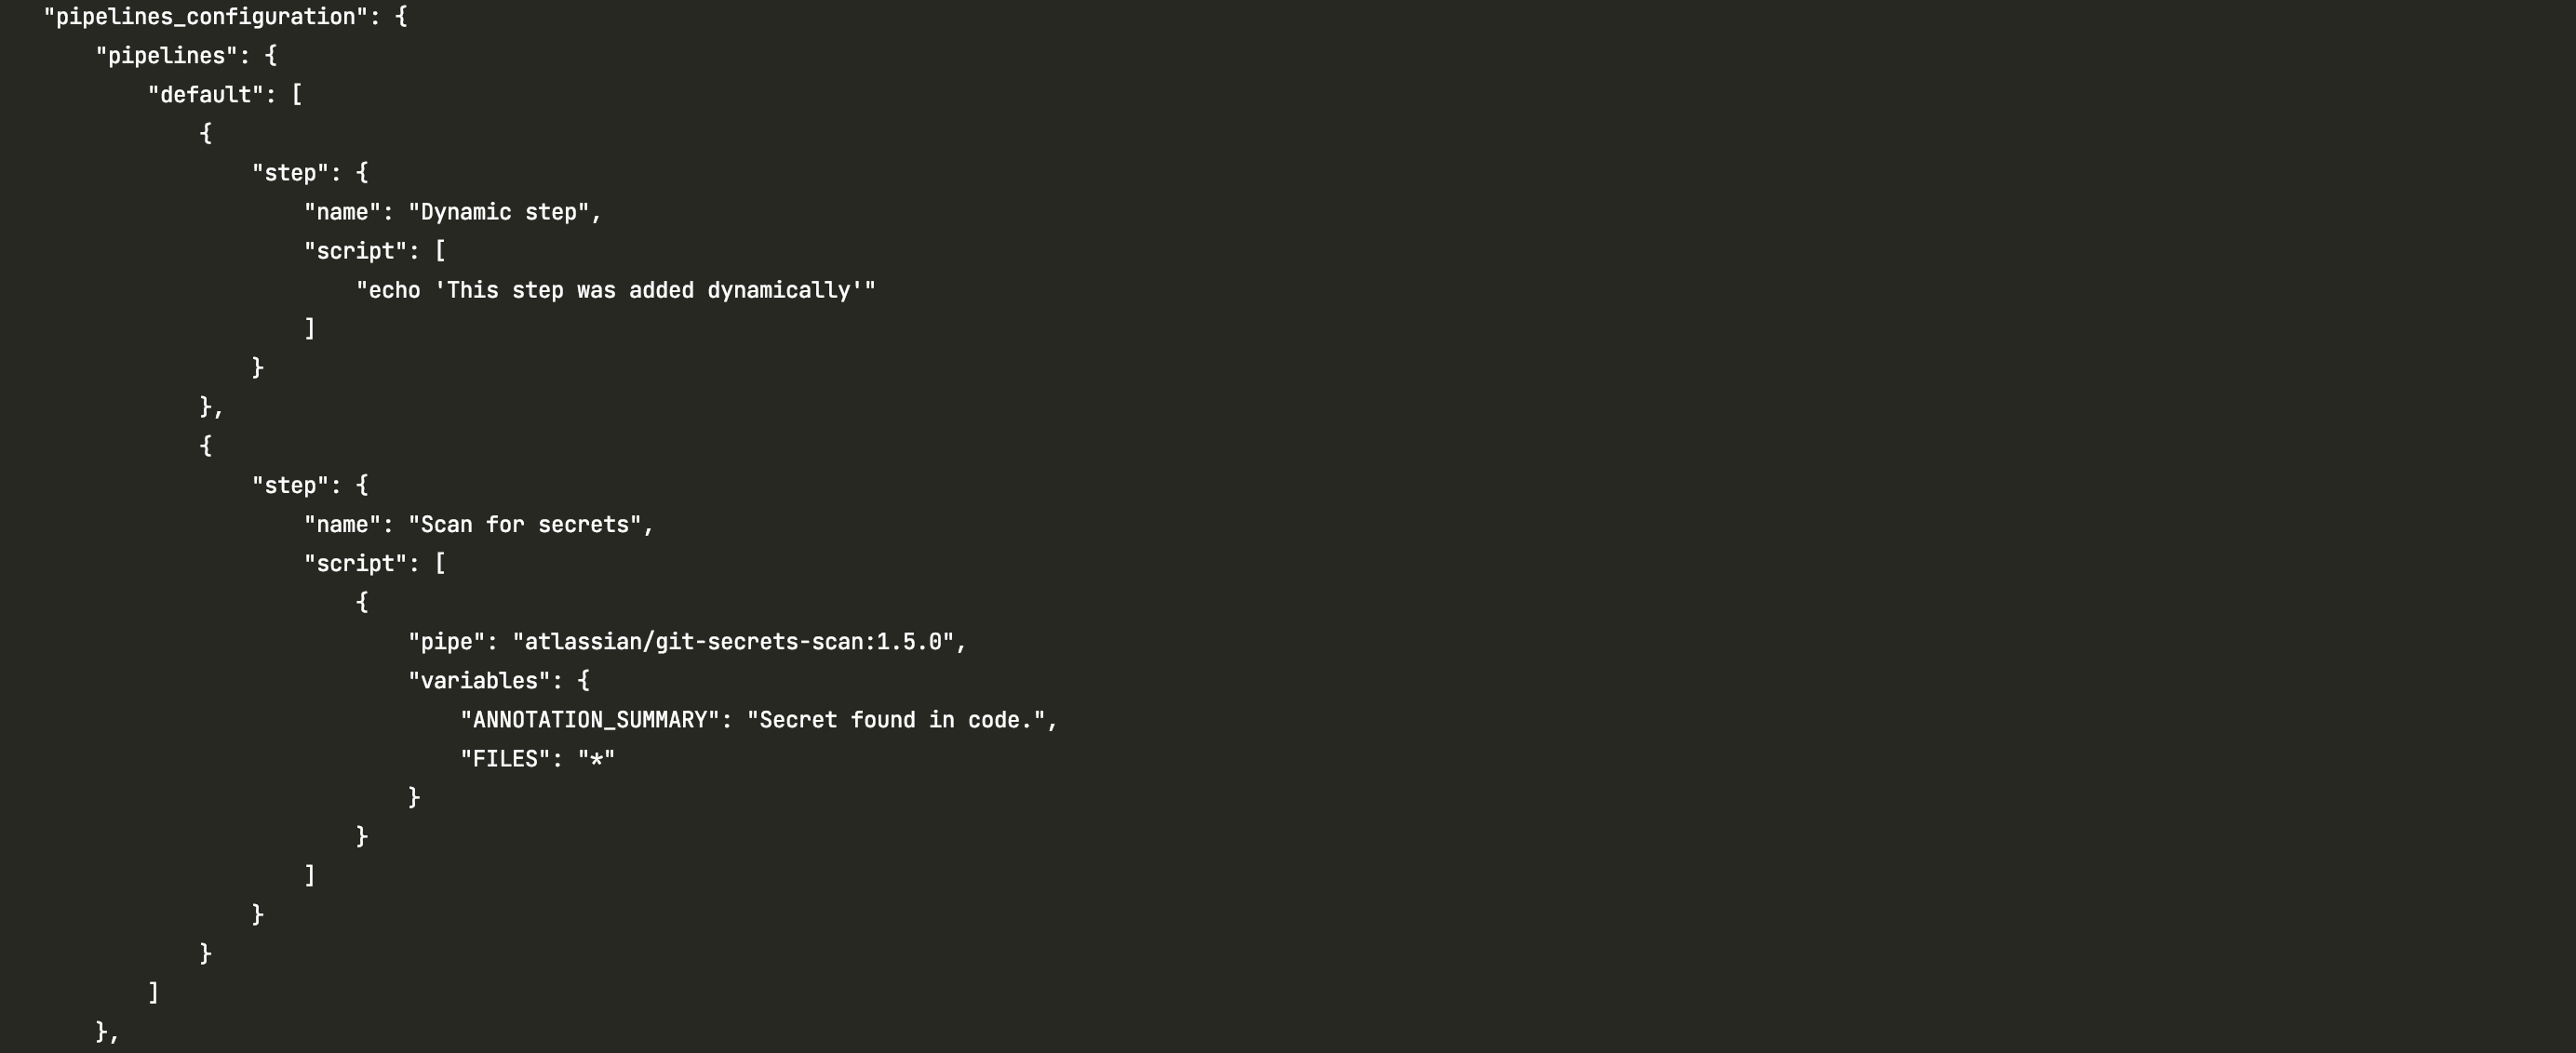
Task: Click the echo command string
Action: (615, 290)
